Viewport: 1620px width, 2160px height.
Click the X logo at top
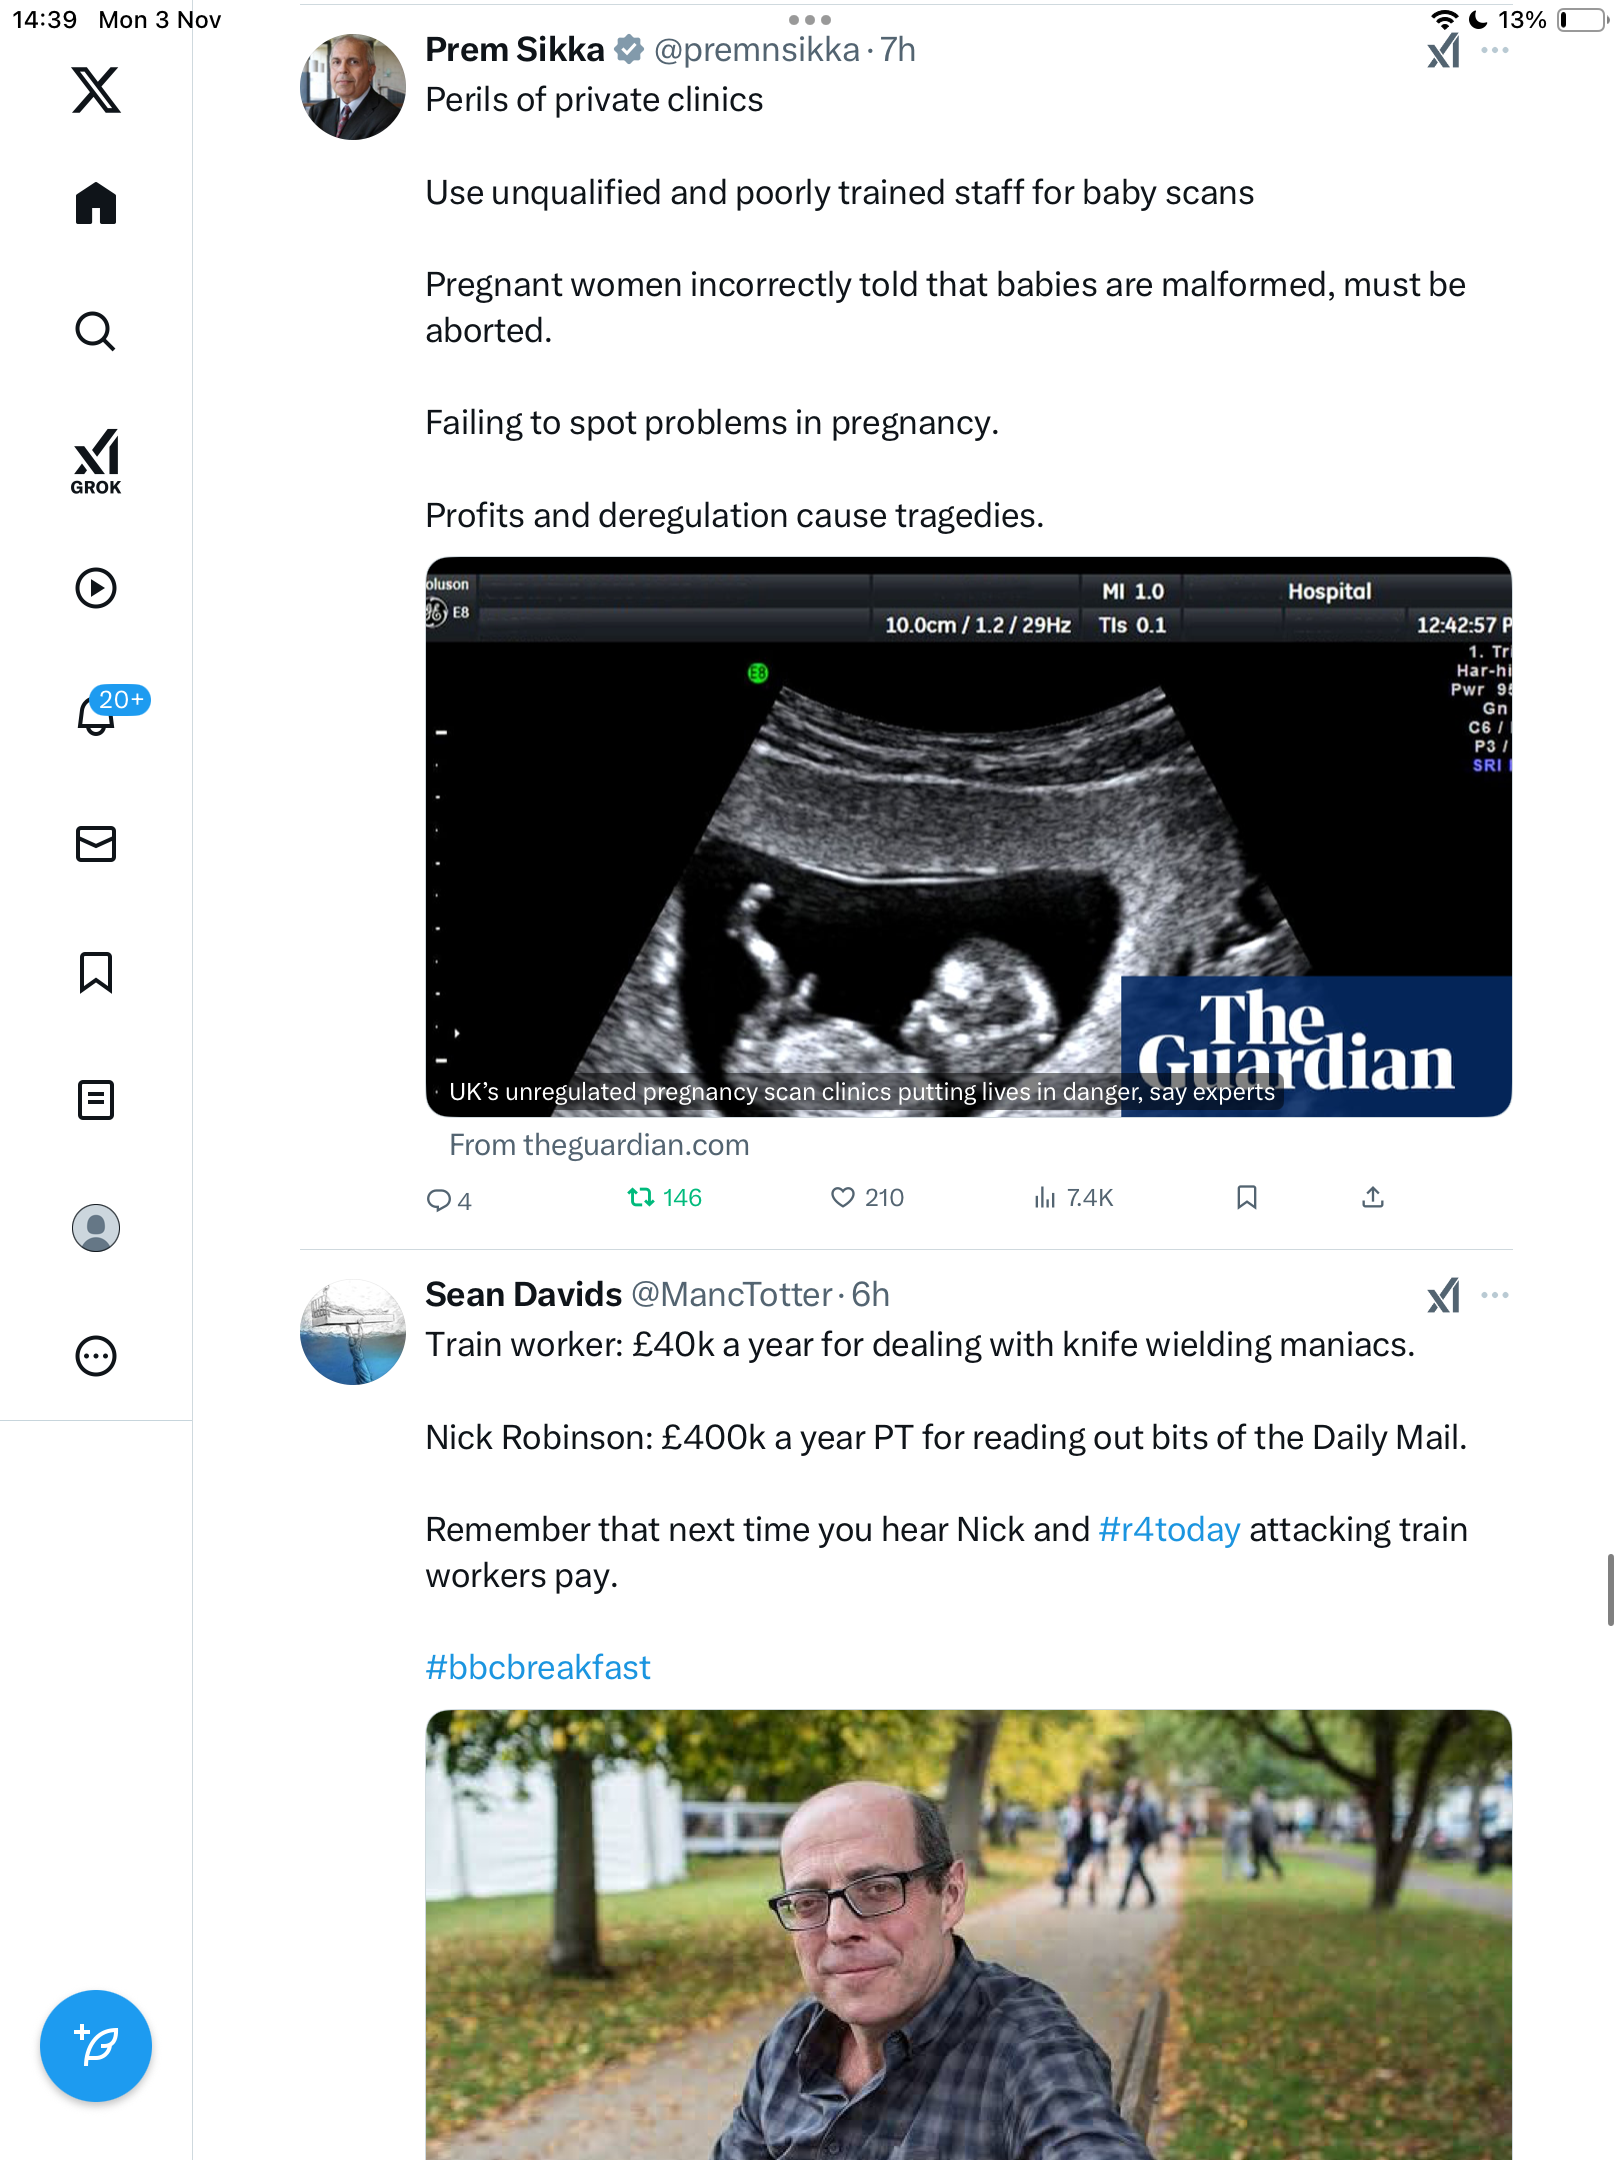click(96, 90)
